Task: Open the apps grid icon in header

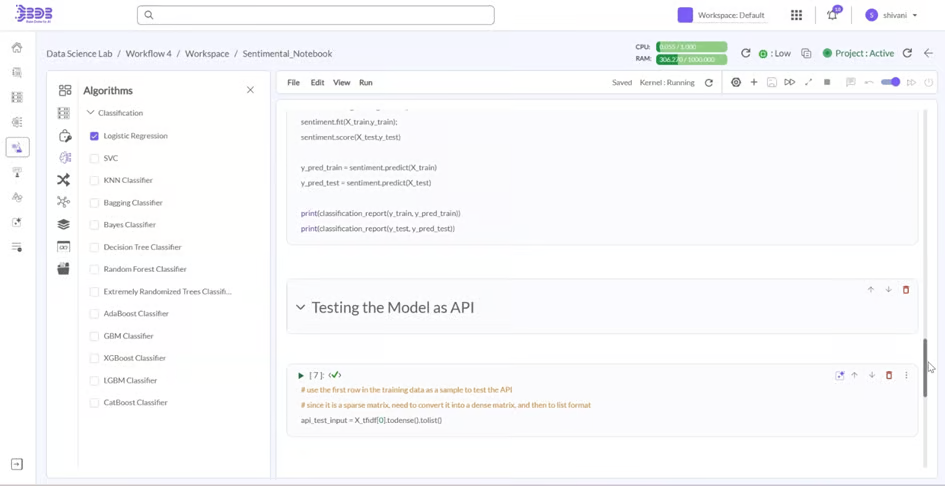Action: (796, 15)
